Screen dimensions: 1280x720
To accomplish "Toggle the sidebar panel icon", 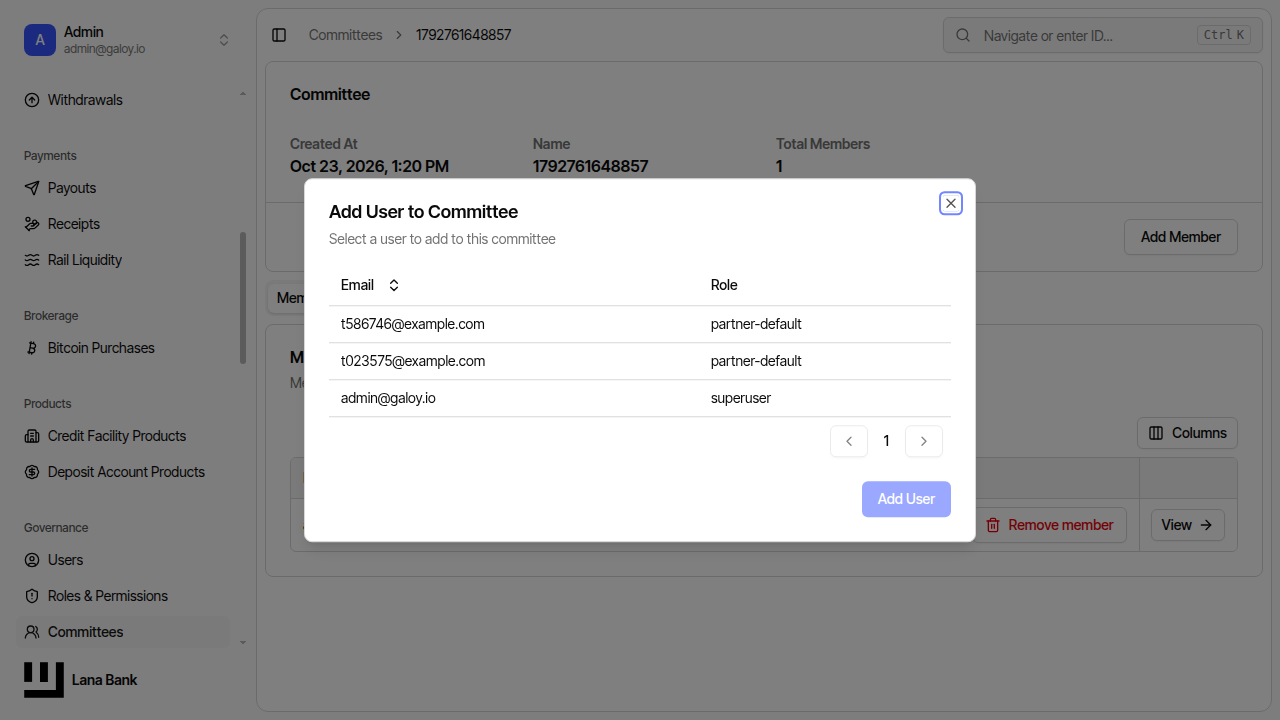I will 279,35.
